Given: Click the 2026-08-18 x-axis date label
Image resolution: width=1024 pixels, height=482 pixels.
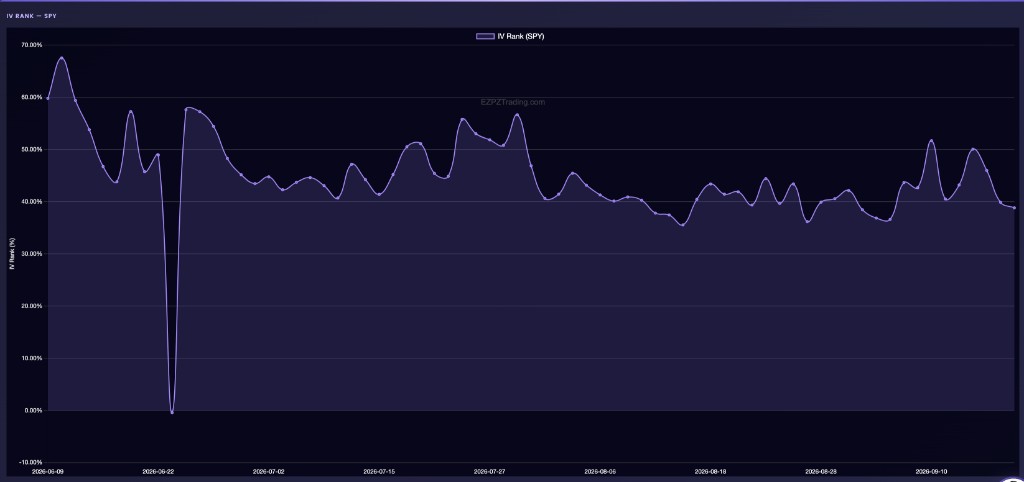Looking at the screenshot, I should [711, 471].
